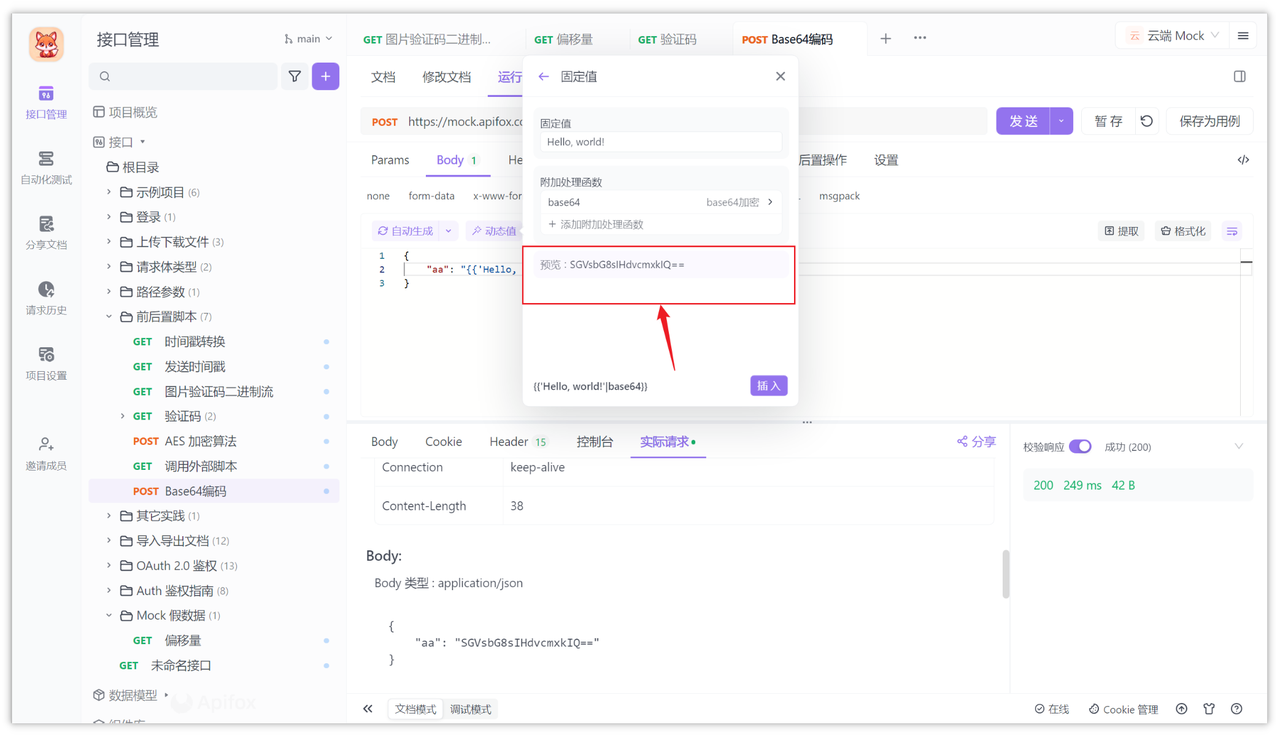This screenshot has height=738, width=1280.
Task: Expand the 验证码 item
Action: coord(122,416)
